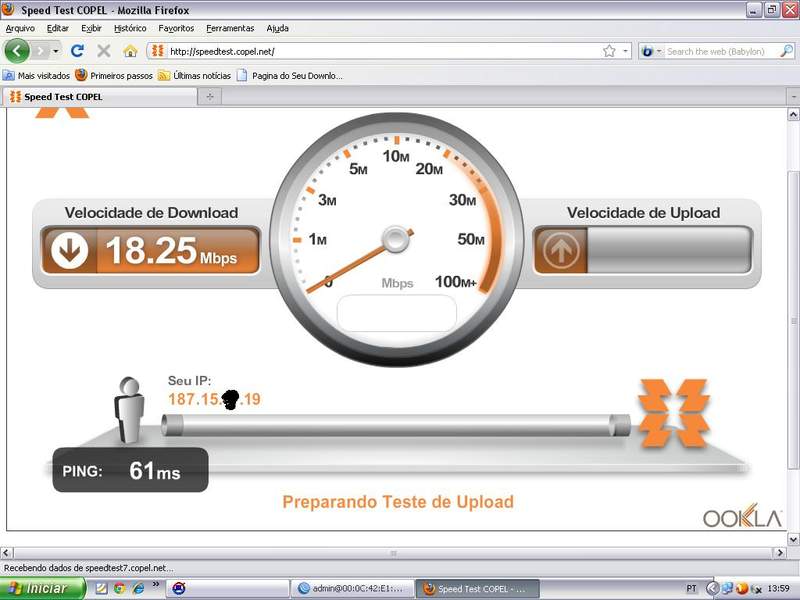Click the orange COPEL server logo
Screen dimensions: 800x600
tap(673, 413)
